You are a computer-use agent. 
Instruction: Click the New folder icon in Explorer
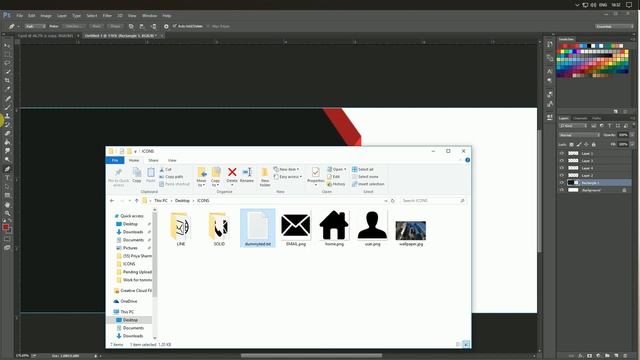point(265,172)
